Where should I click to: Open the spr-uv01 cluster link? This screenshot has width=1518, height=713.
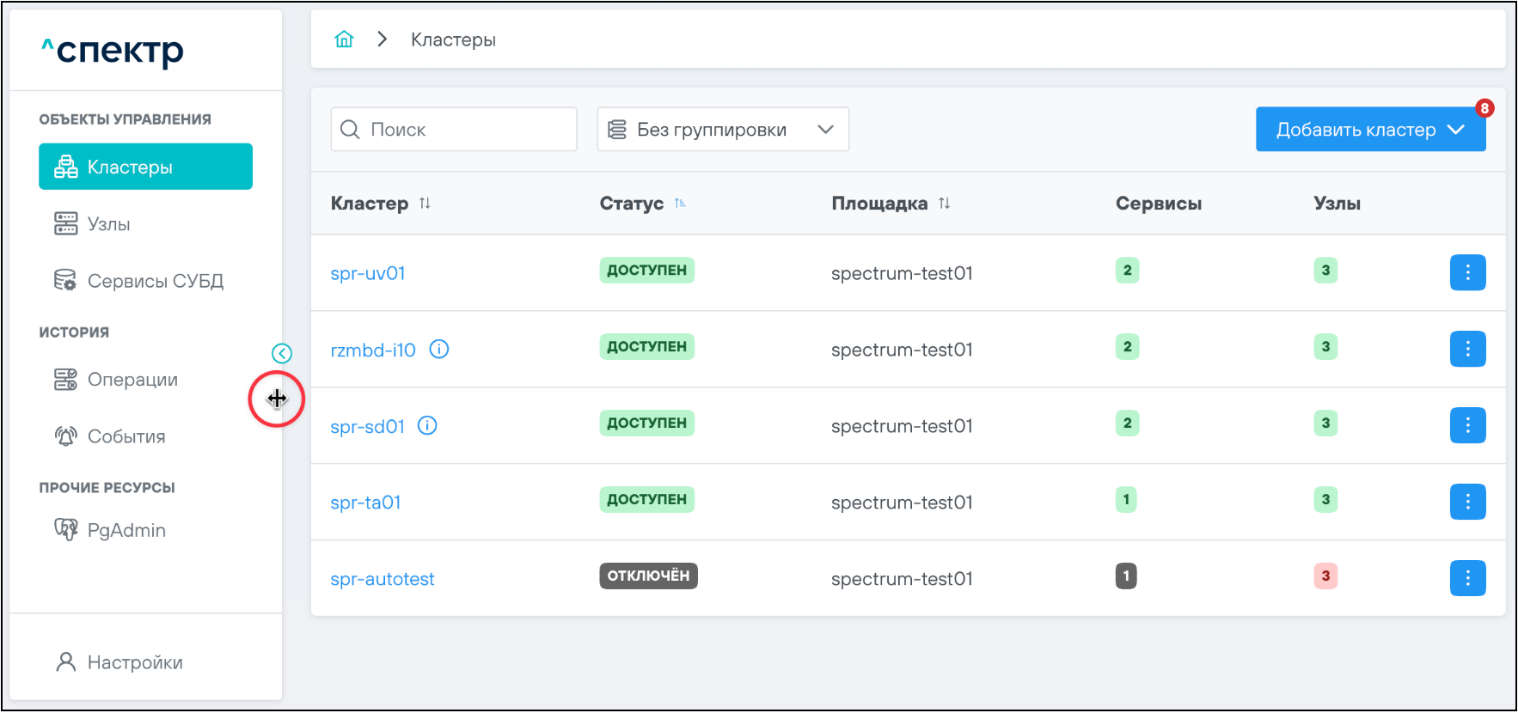click(x=368, y=273)
